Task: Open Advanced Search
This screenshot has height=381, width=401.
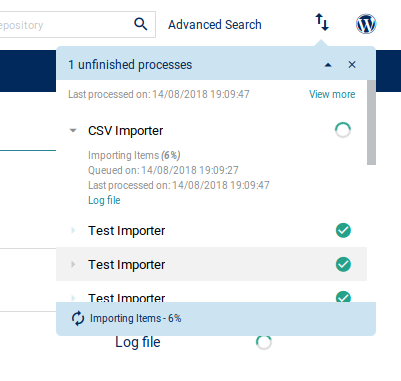Action: (215, 25)
